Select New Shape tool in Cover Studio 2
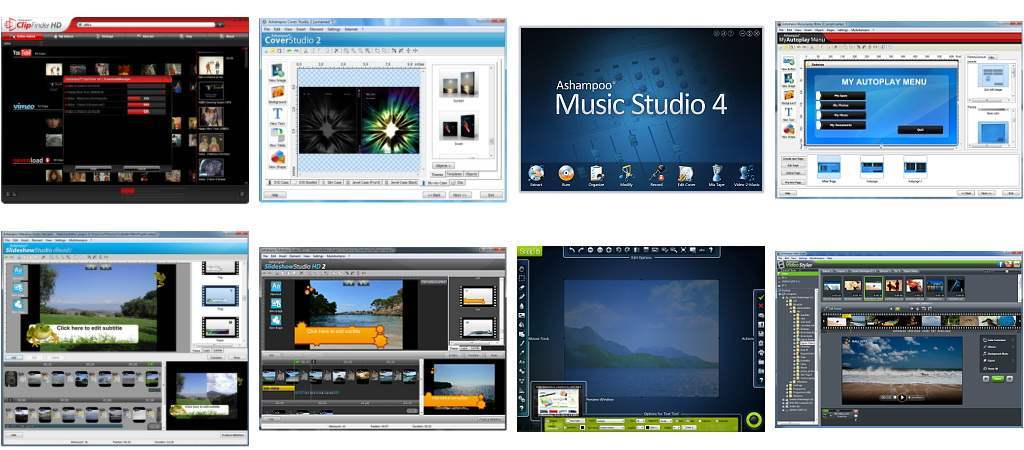The image size is (1024, 450). coord(278,161)
